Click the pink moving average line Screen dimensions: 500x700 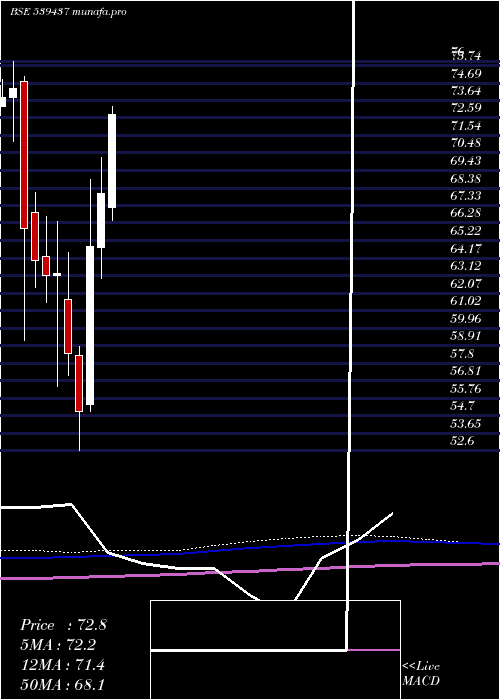[250, 571]
